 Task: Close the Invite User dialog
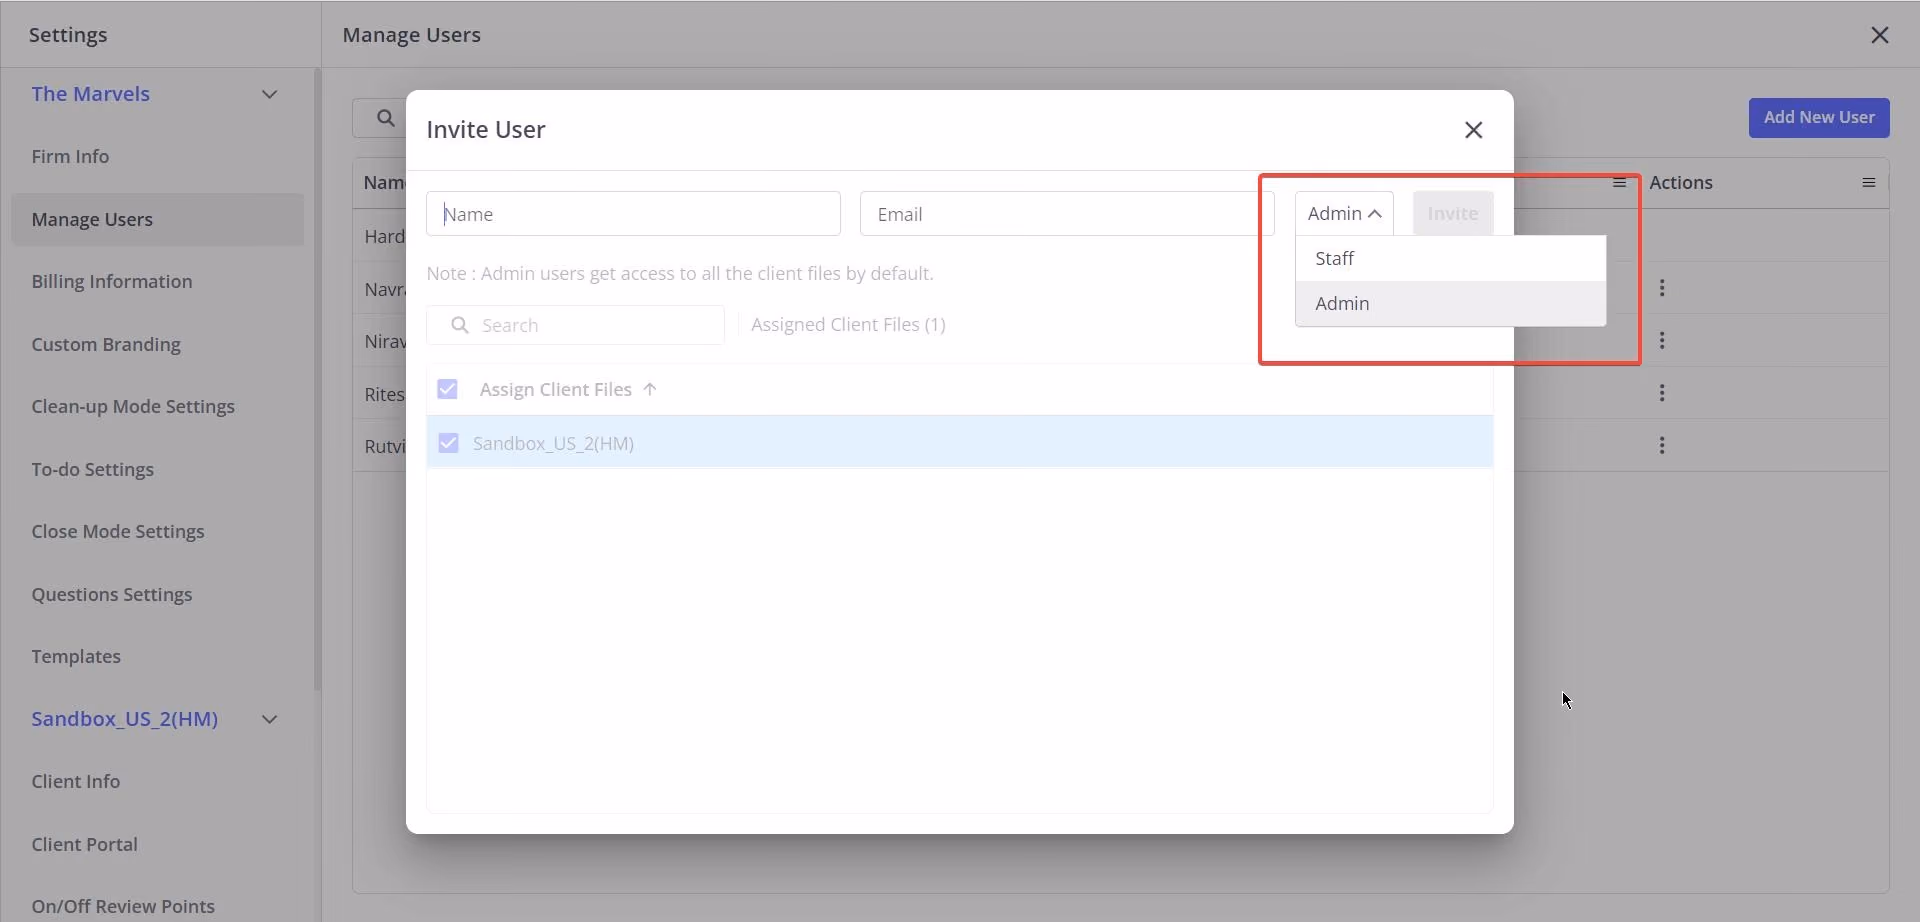point(1473,130)
